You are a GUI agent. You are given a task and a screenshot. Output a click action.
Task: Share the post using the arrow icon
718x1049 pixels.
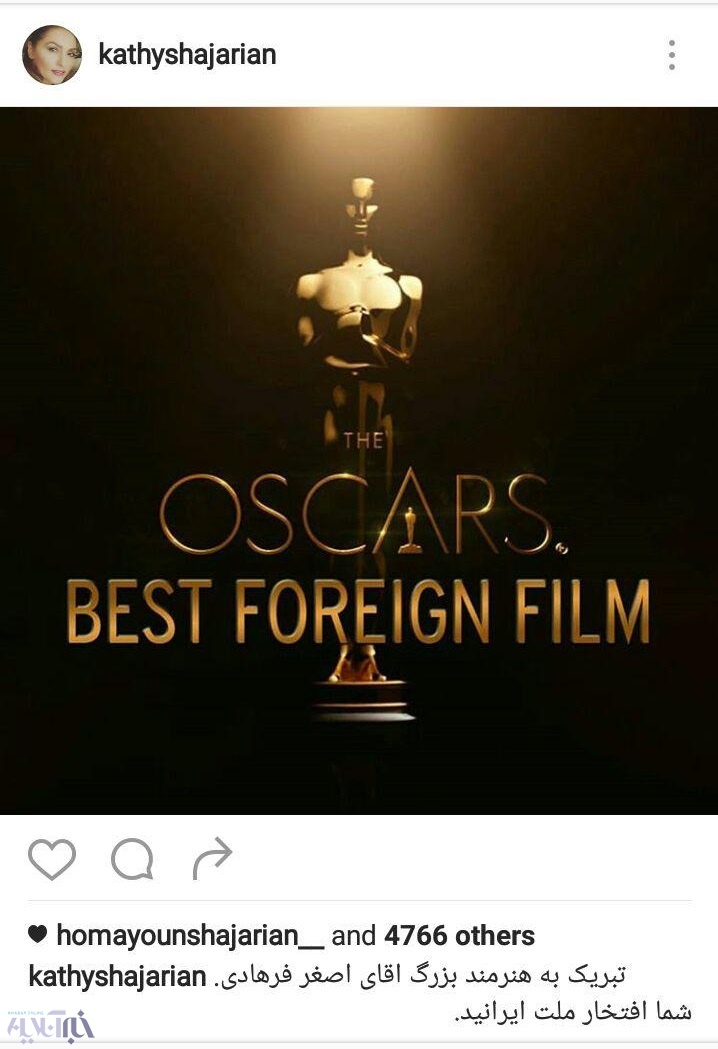tap(212, 858)
